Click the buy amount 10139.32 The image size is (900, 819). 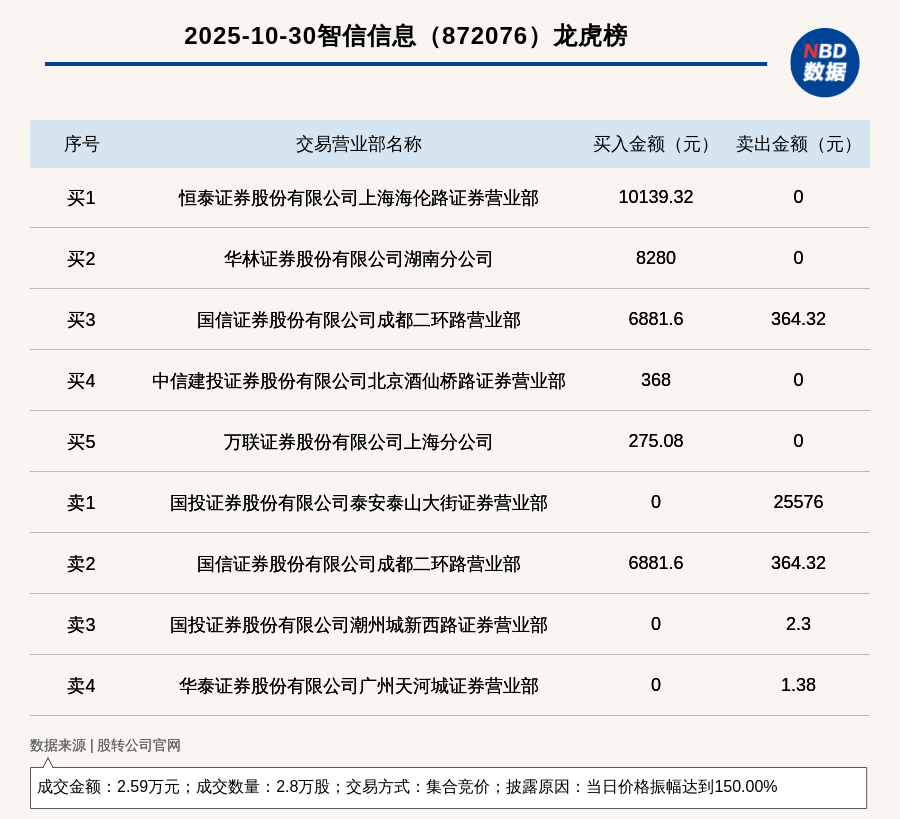pos(655,197)
